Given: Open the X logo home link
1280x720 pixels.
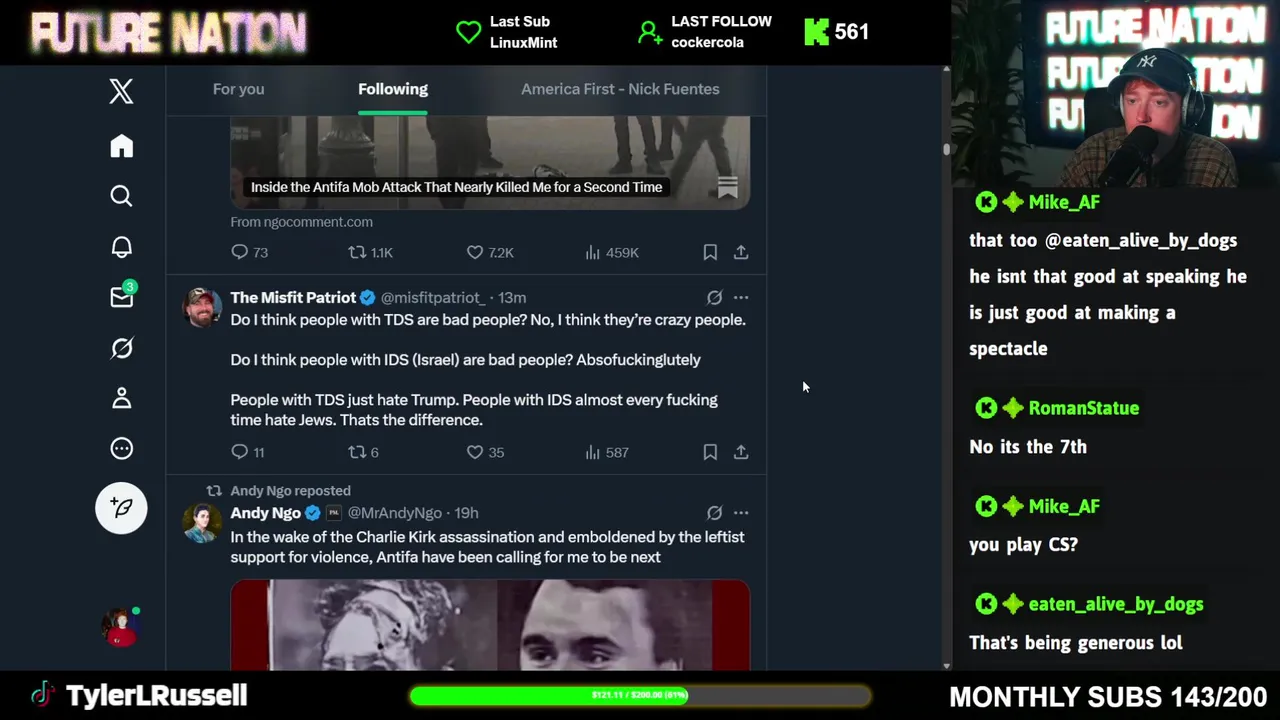Looking at the screenshot, I should [121, 91].
